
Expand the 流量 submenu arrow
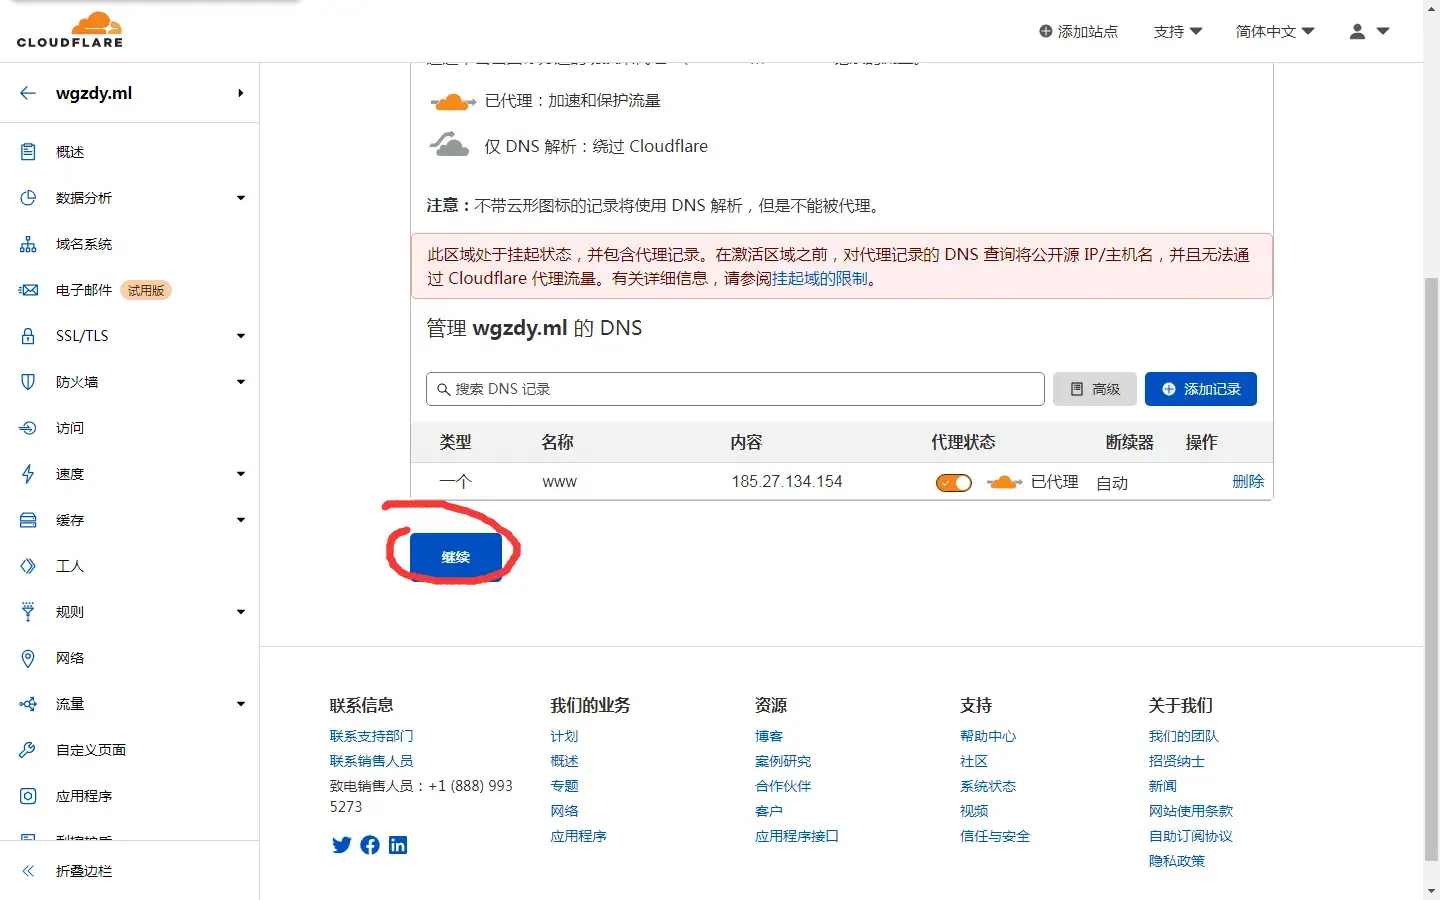pyautogui.click(x=240, y=704)
